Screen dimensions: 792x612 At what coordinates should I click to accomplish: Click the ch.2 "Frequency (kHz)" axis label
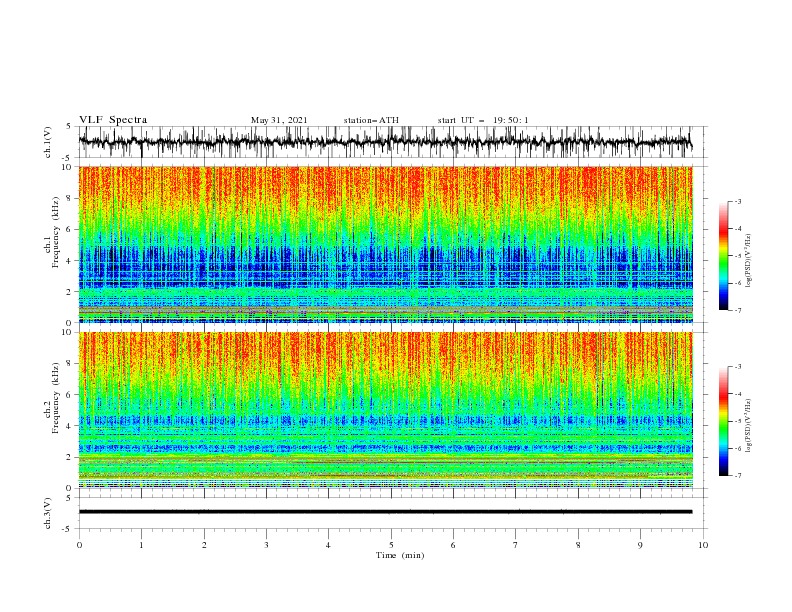[55, 398]
